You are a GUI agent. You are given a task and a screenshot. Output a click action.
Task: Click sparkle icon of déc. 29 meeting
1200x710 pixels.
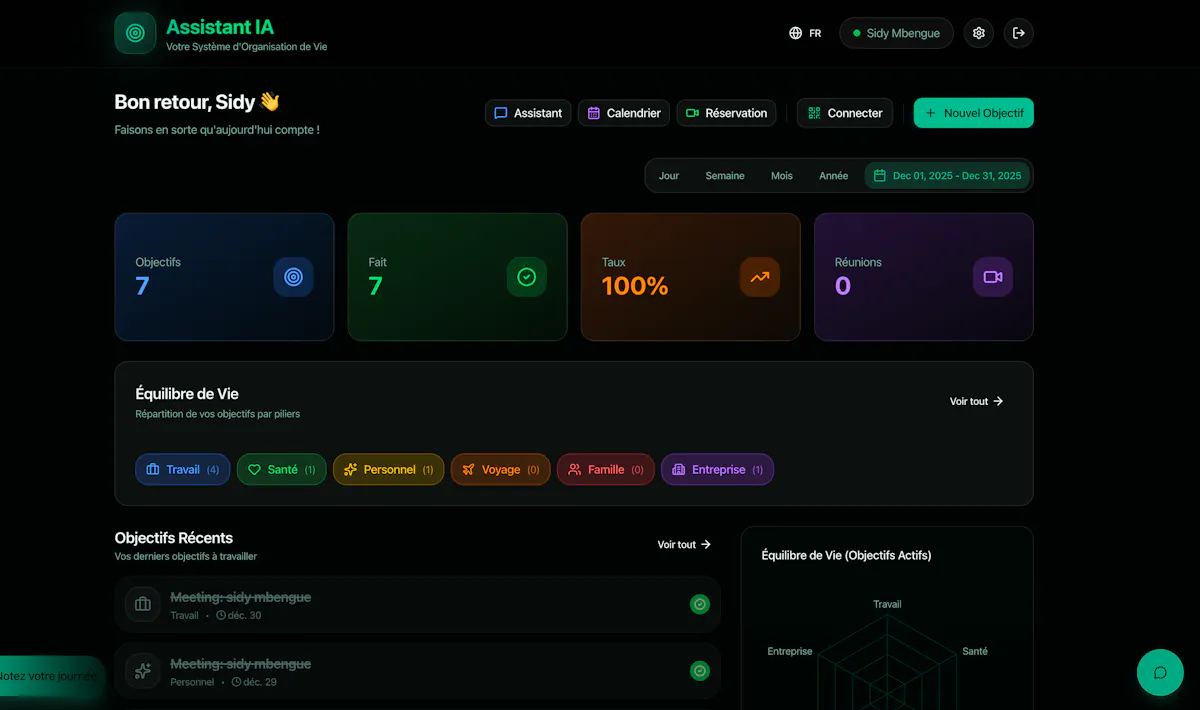coord(143,671)
